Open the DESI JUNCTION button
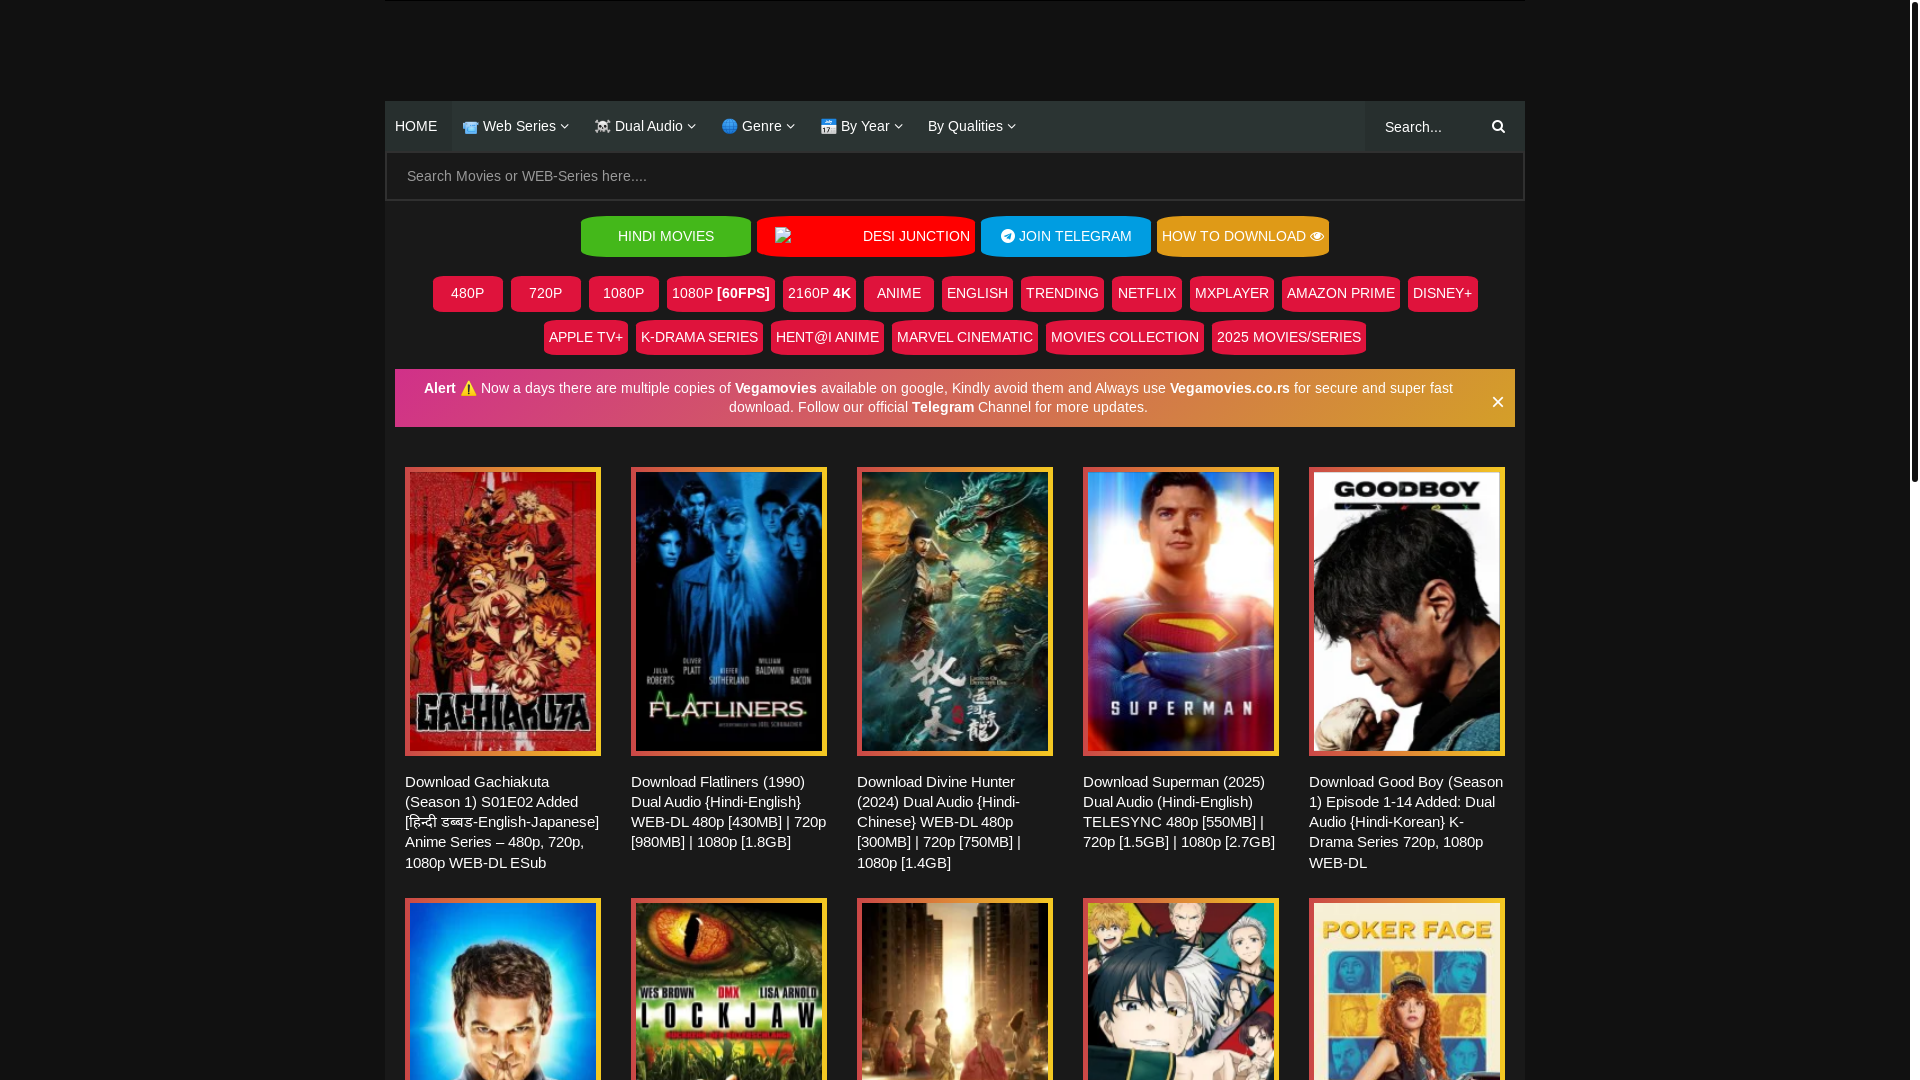This screenshot has width=1920, height=1080. (866, 236)
